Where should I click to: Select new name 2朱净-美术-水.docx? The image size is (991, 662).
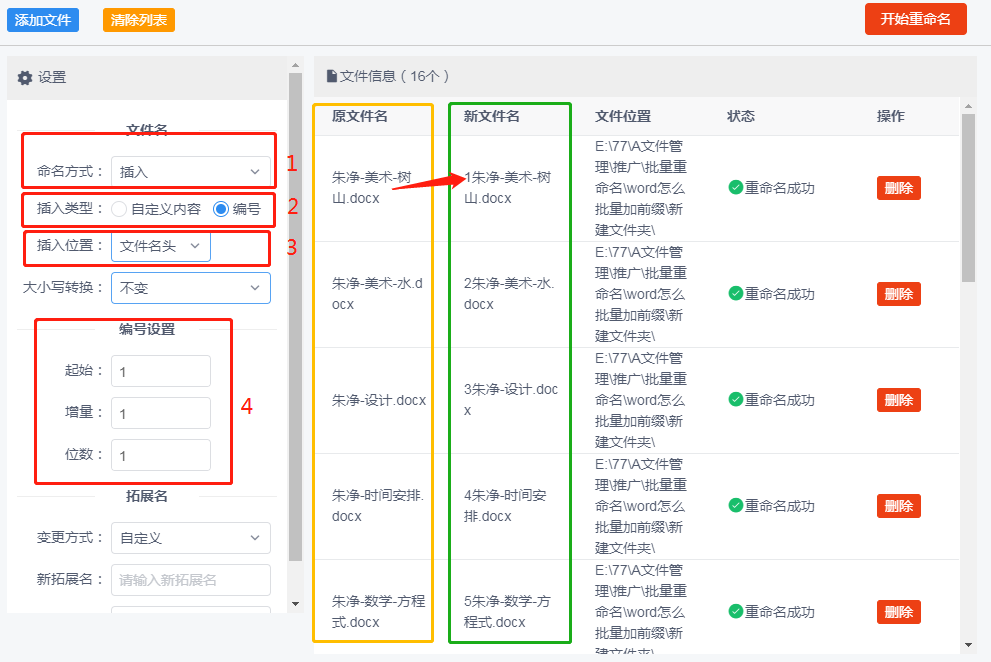tap(509, 294)
